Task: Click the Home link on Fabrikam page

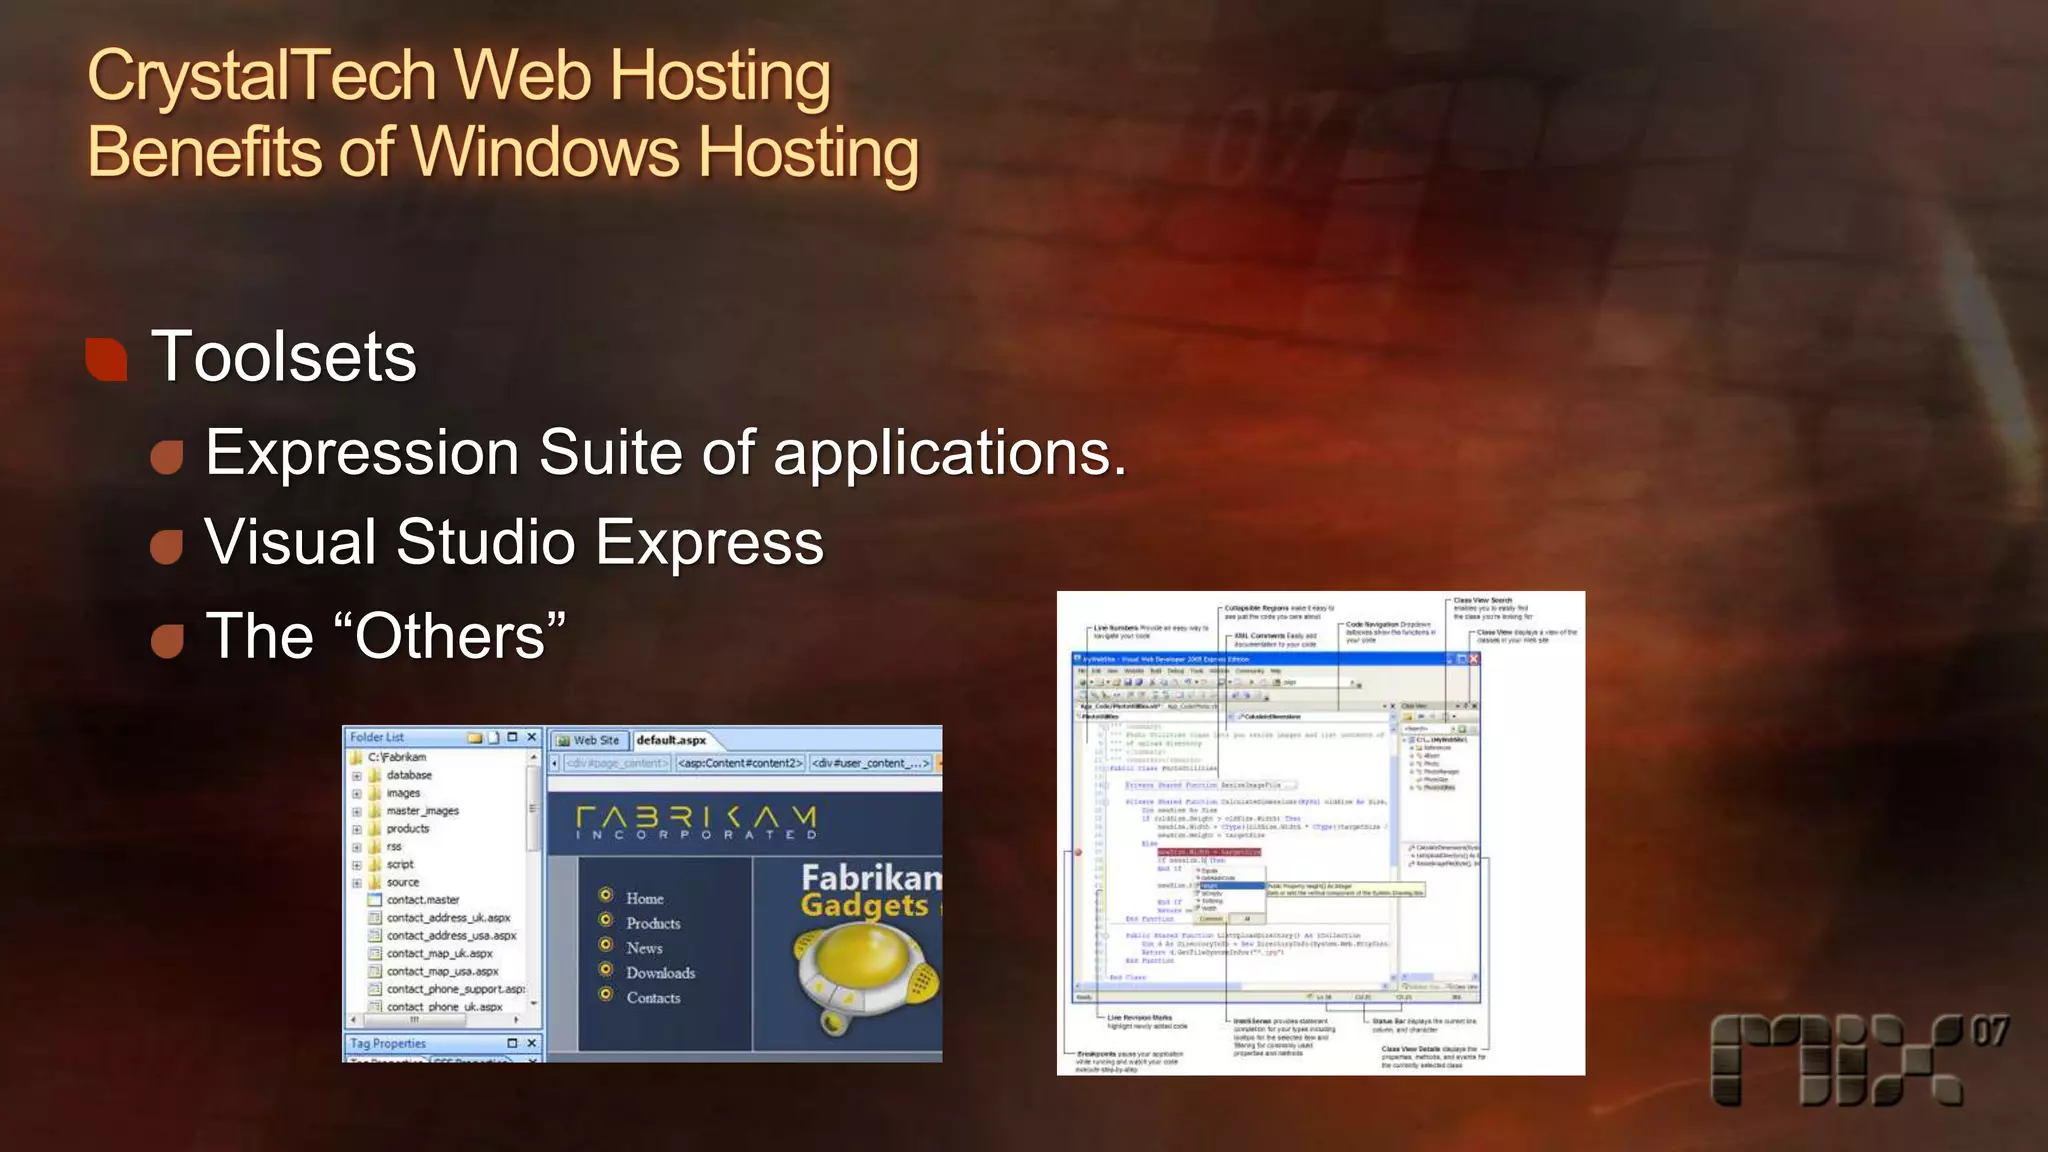Action: 645,898
